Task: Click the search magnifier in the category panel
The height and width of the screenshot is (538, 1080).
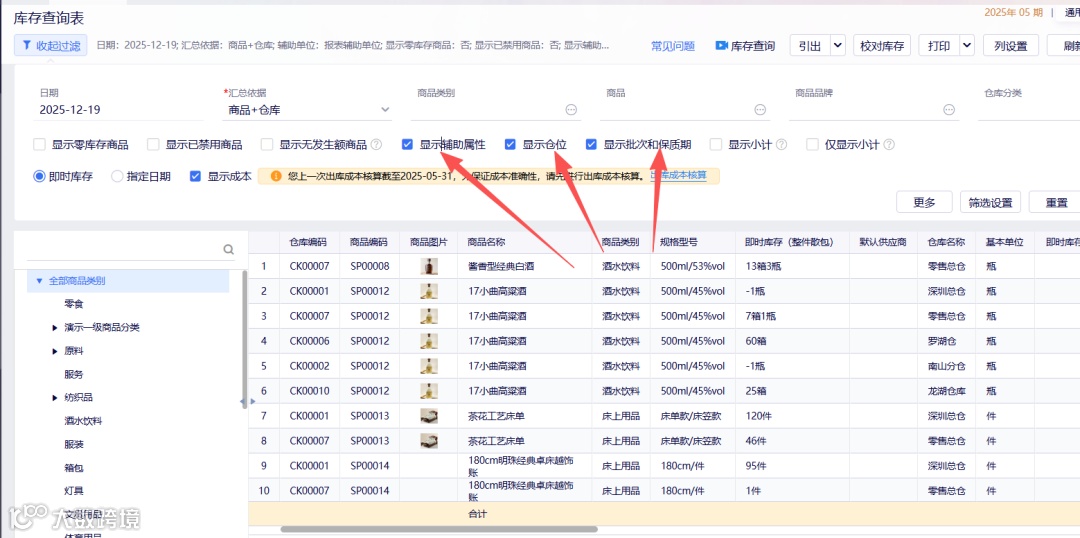Action: [229, 249]
